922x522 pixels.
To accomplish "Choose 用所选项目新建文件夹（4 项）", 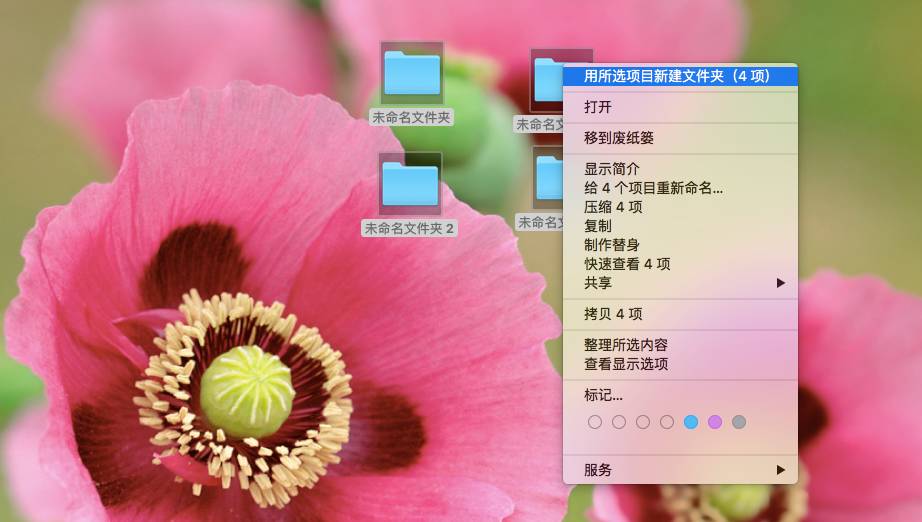I will pos(680,76).
